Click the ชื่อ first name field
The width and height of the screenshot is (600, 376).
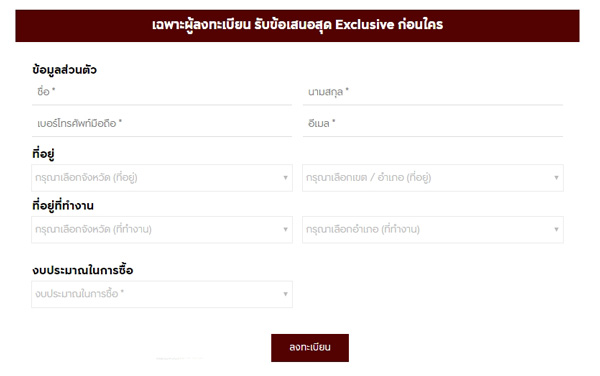point(162,92)
